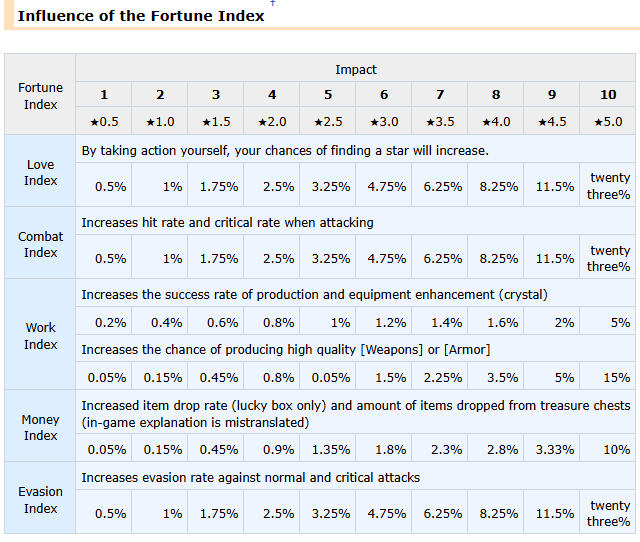Click the evasion rate description text
The image size is (640, 542).
click(250, 477)
